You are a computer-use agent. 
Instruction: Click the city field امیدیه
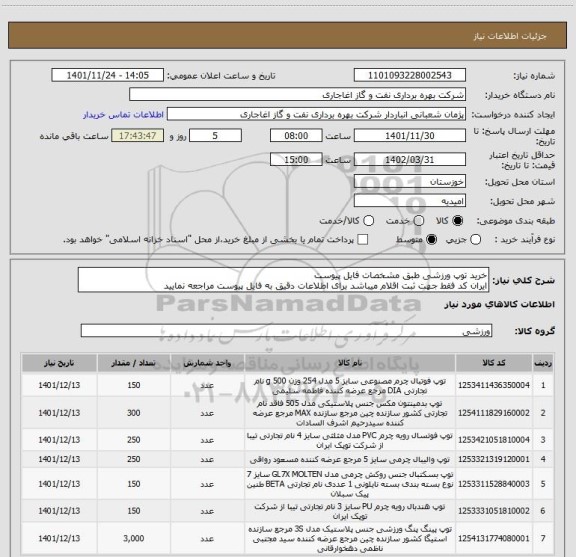pyautogui.click(x=410, y=201)
